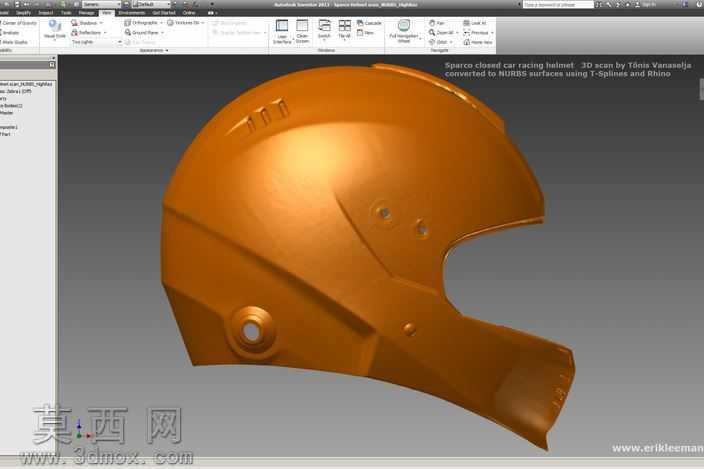This screenshot has height=469, width=704.
Task: Open the Two Lights lighting style dropdown
Action: (x=96, y=42)
